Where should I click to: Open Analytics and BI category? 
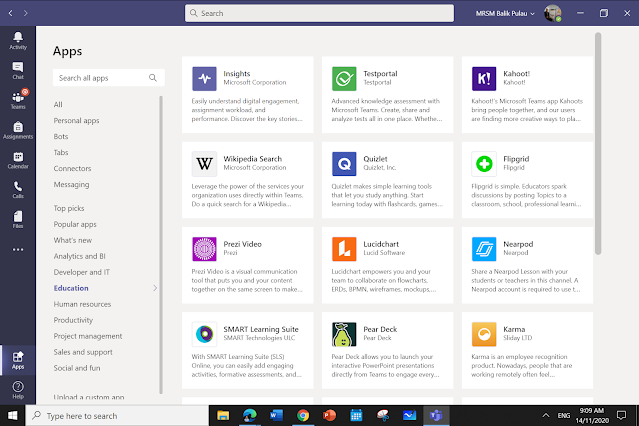tap(79, 256)
